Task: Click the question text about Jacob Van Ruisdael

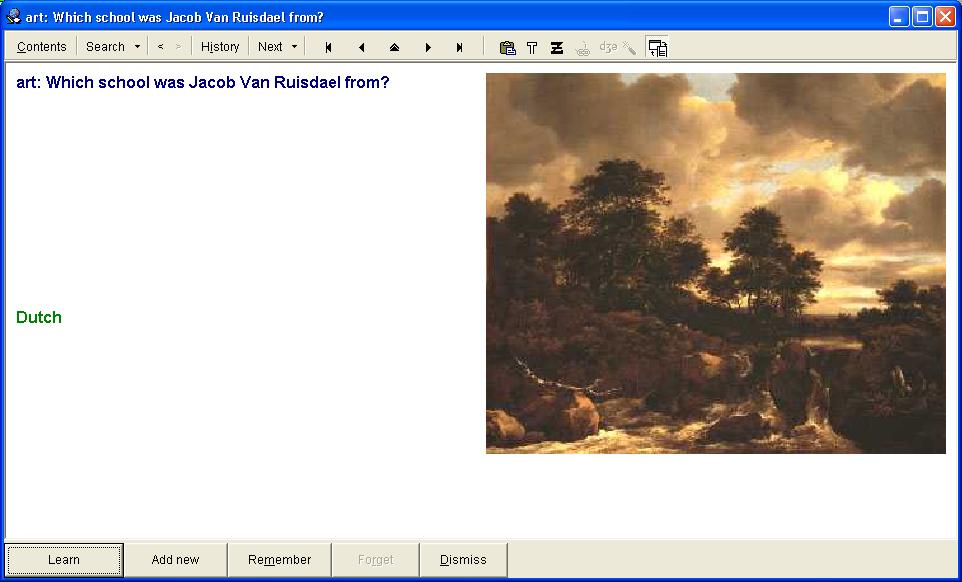Action: (203, 82)
